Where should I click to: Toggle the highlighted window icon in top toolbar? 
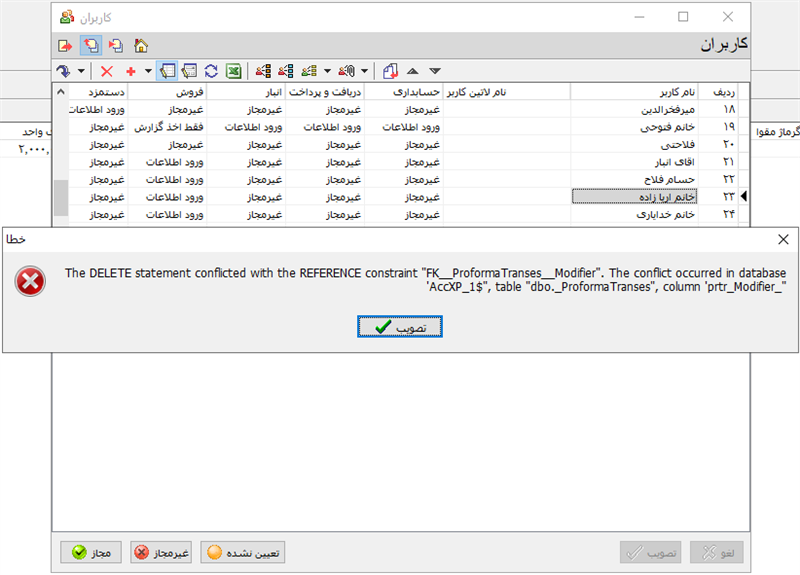pos(90,45)
